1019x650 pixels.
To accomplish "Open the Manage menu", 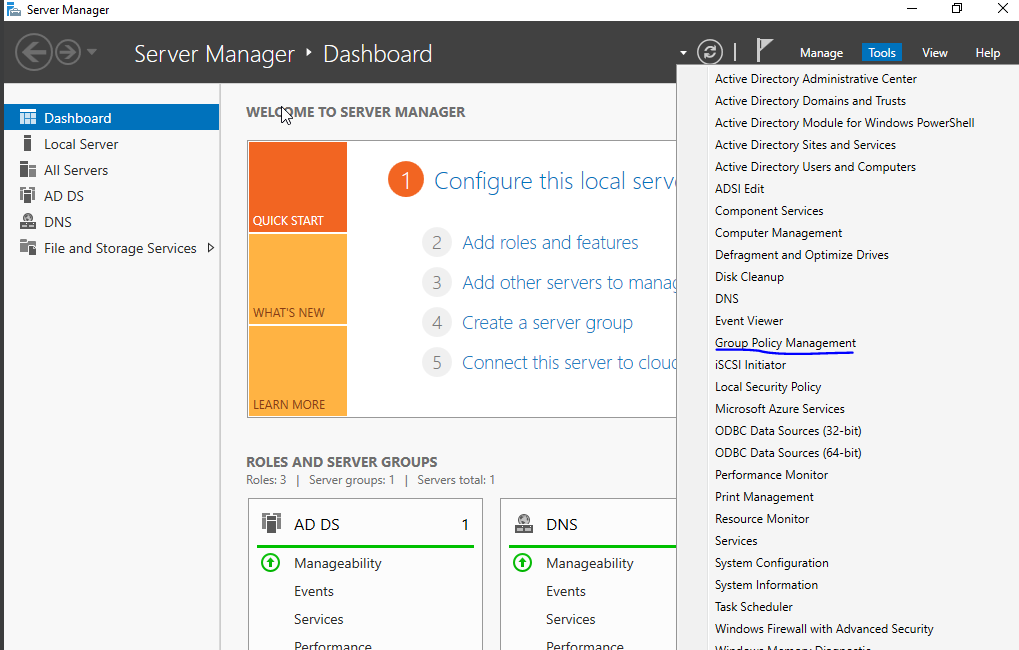I will point(821,53).
